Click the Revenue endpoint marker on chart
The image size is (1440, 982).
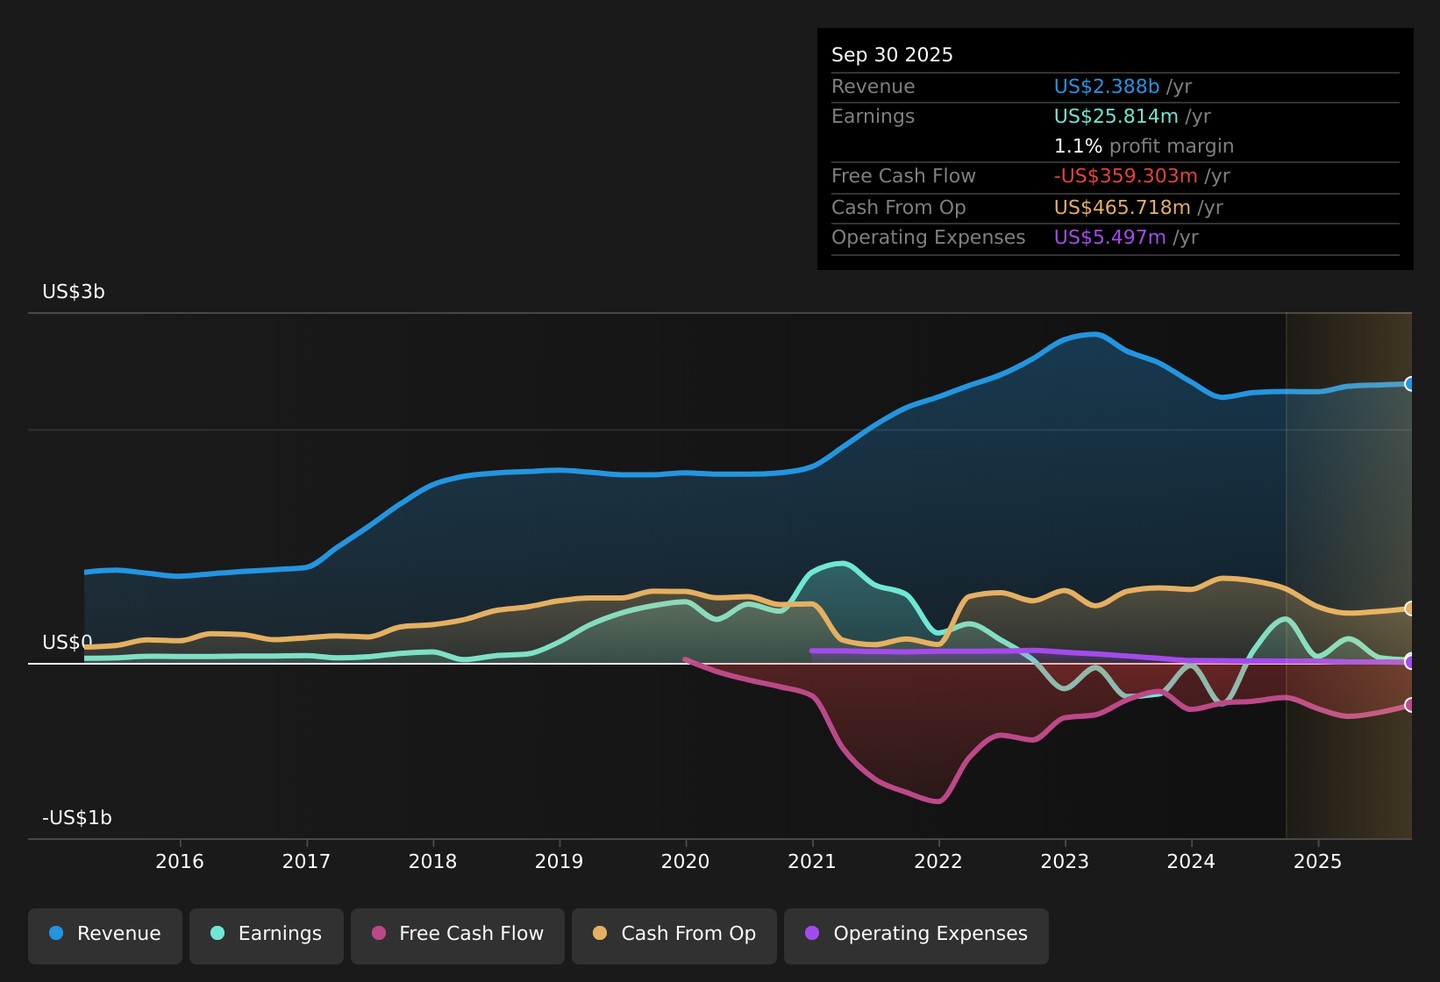tap(1410, 384)
